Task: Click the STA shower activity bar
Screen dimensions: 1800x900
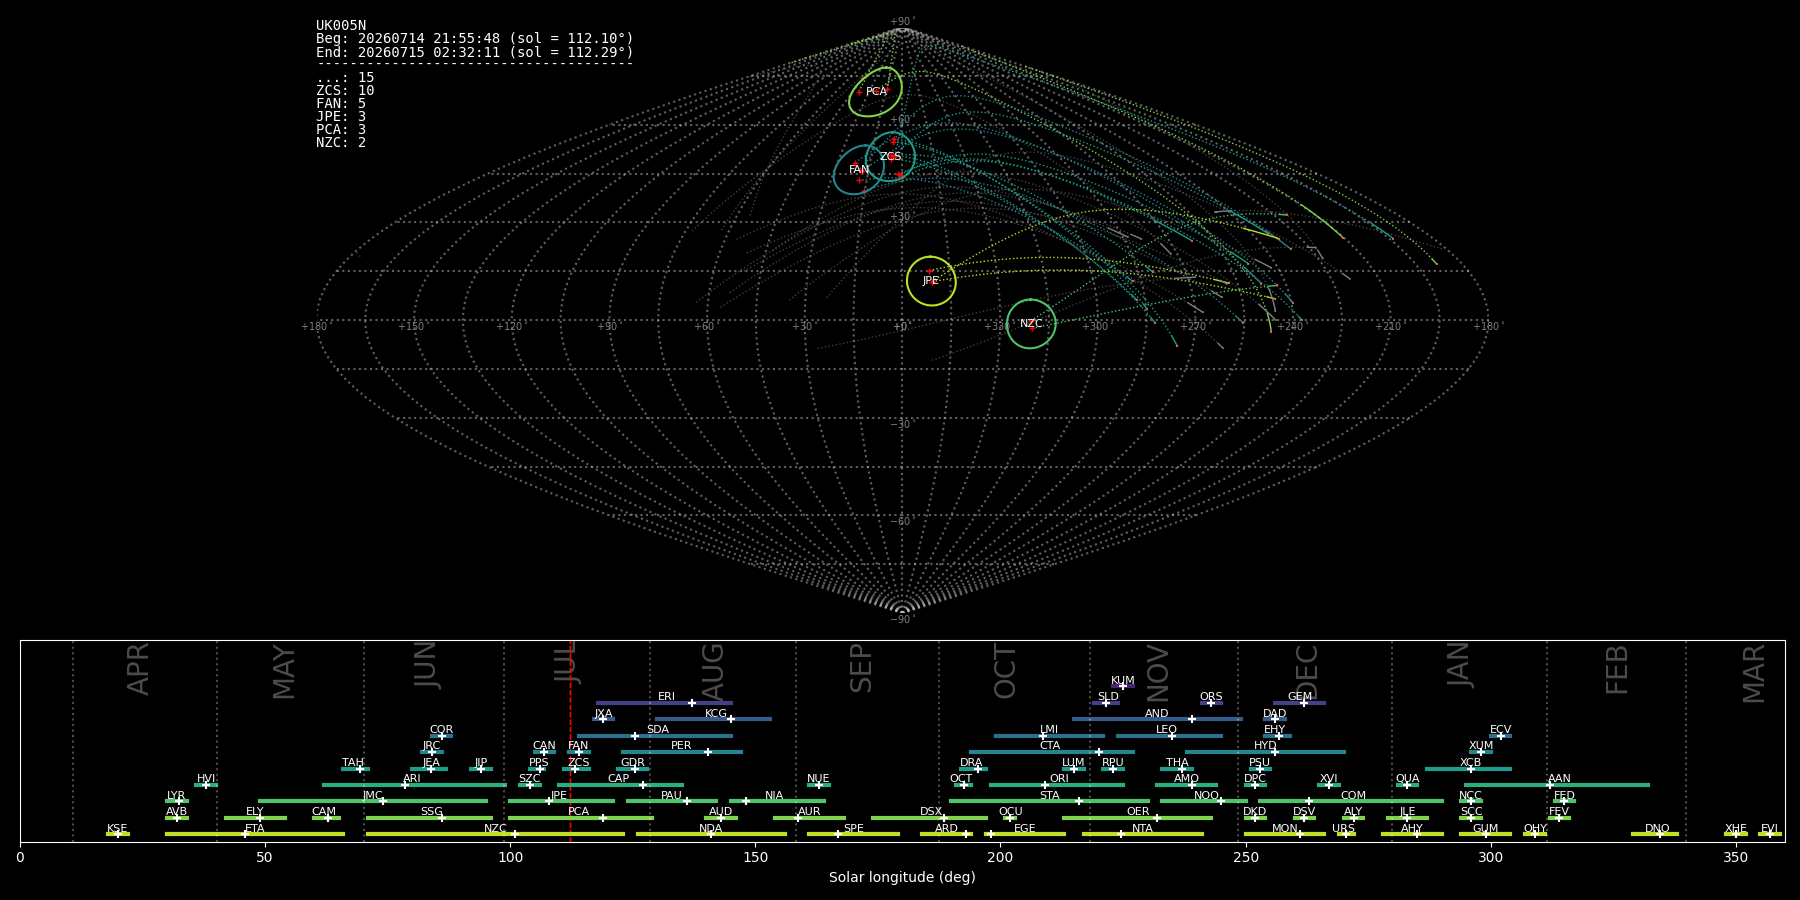Action: [1049, 801]
